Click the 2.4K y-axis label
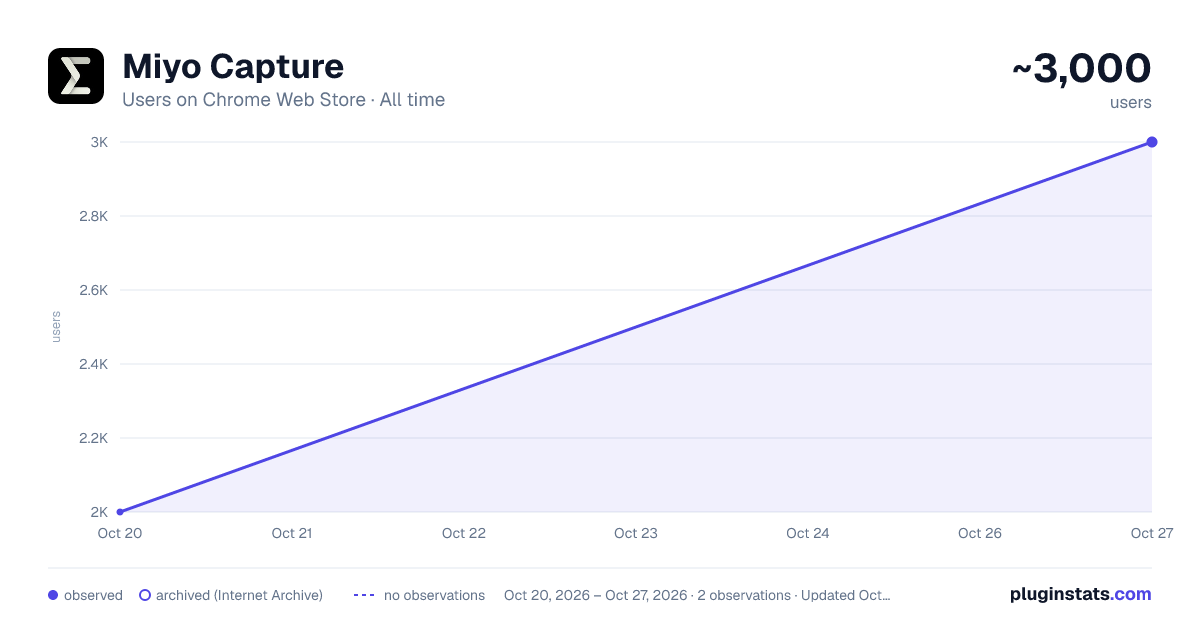The image size is (1200, 630). (x=94, y=364)
